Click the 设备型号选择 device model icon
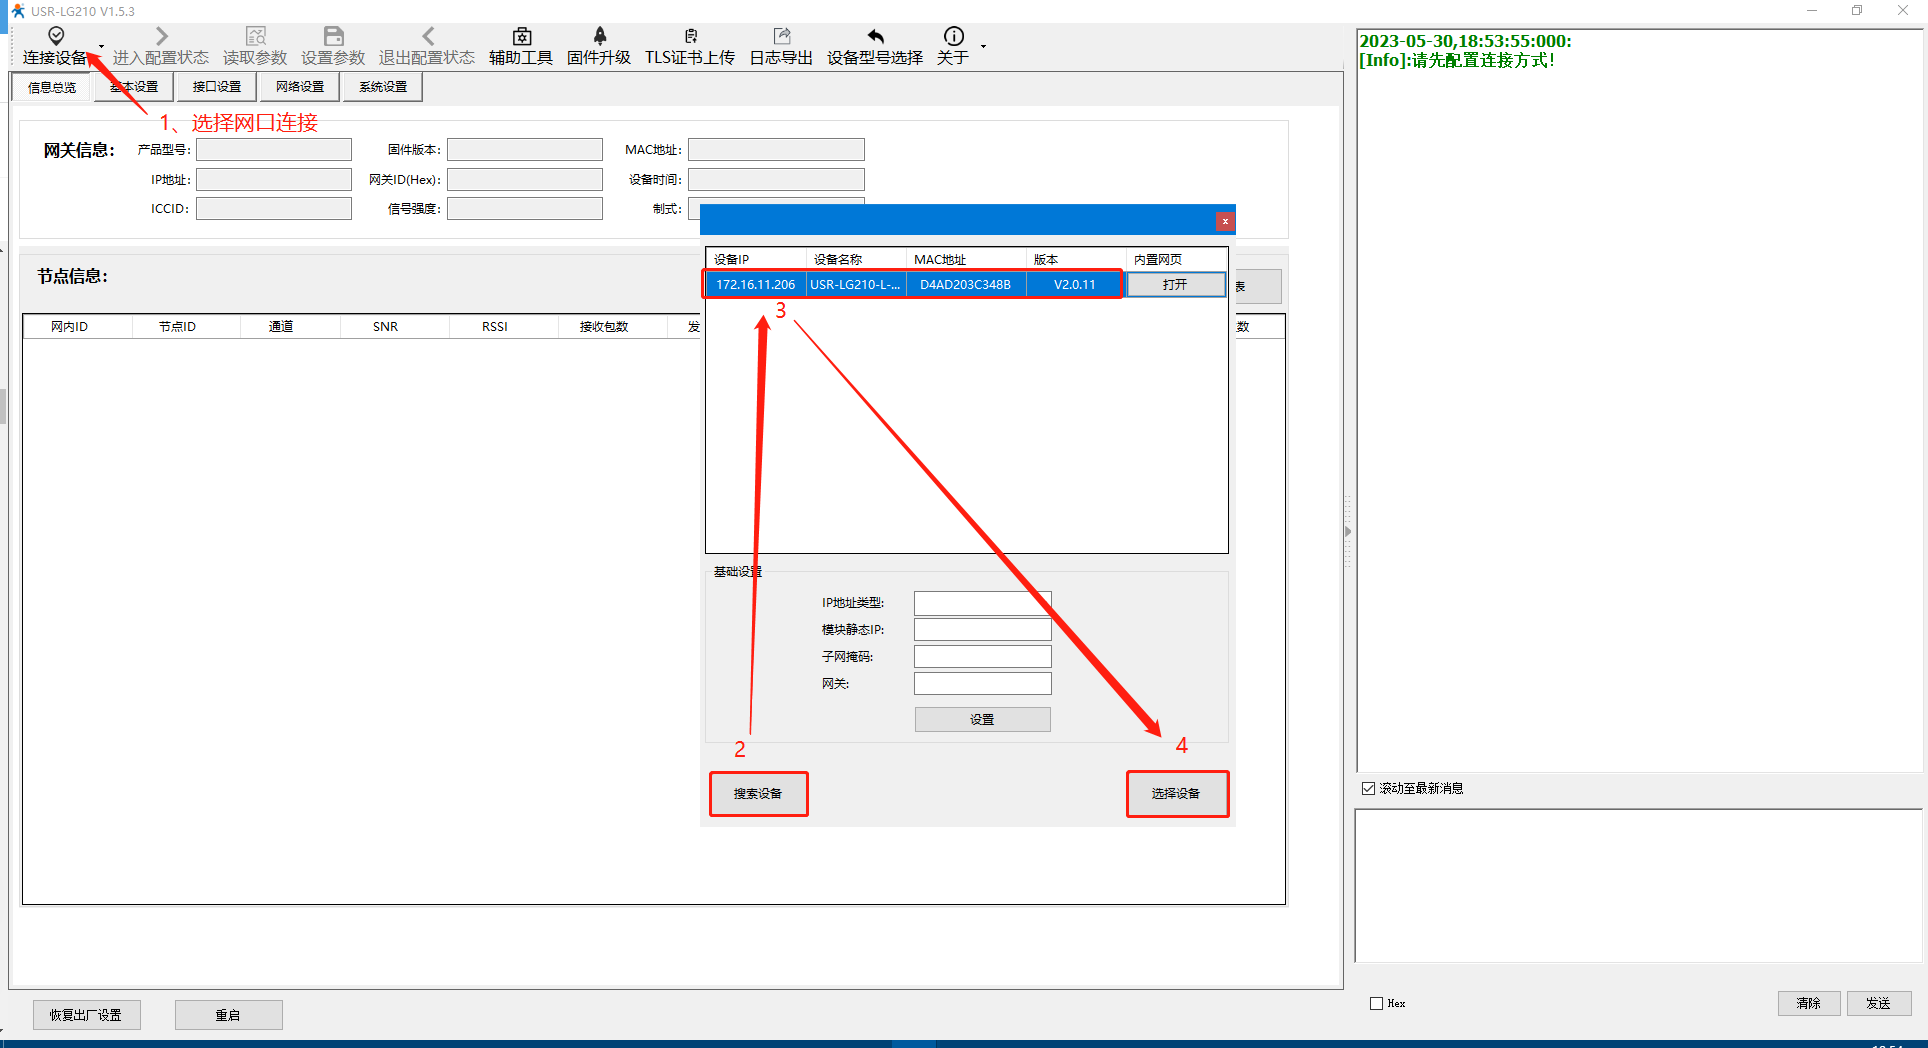The width and height of the screenshot is (1928, 1048). tap(875, 36)
